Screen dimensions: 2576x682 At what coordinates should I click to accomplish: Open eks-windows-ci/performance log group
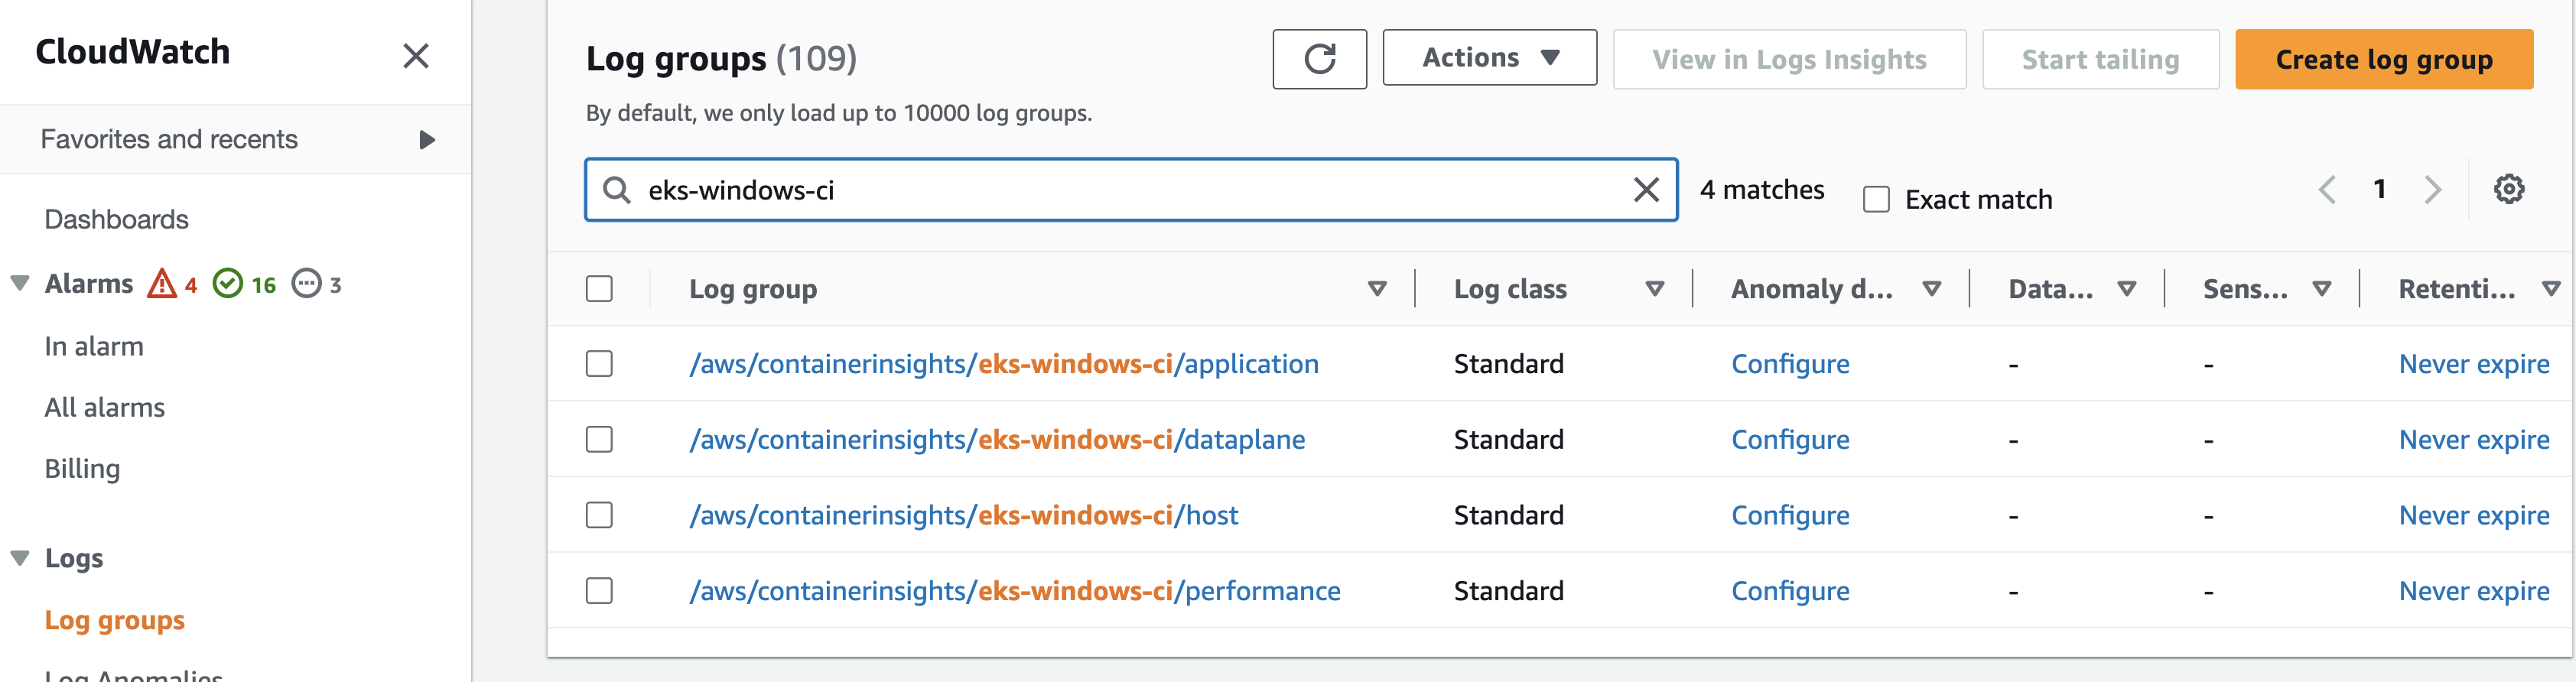pyautogui.click(x=1015, y=591)
